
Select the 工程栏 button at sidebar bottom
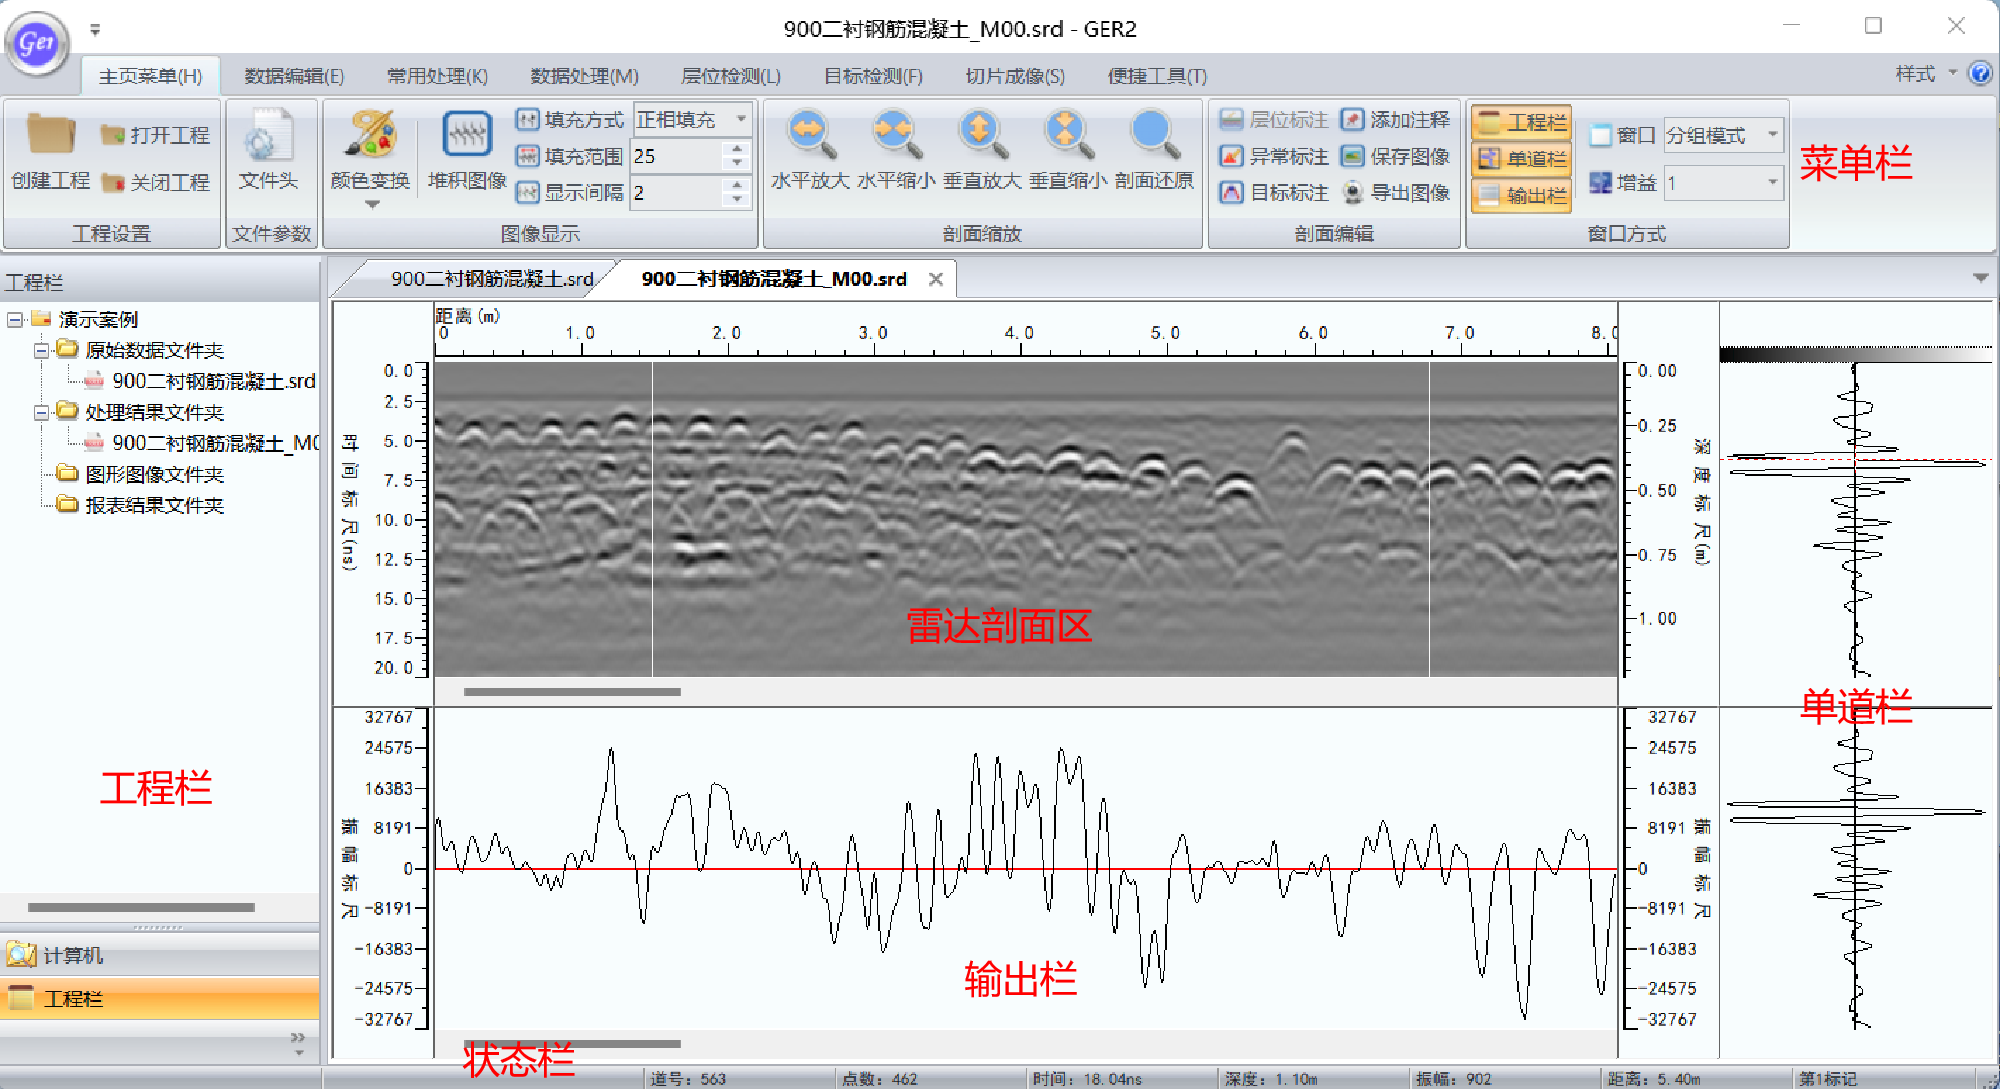pyautogui.click(x=160, y=998)
